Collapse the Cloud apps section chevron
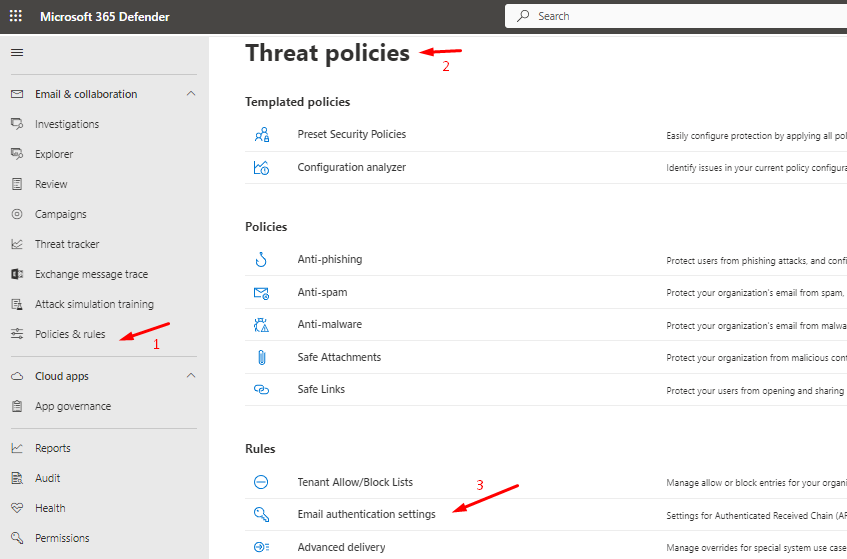 191,376
